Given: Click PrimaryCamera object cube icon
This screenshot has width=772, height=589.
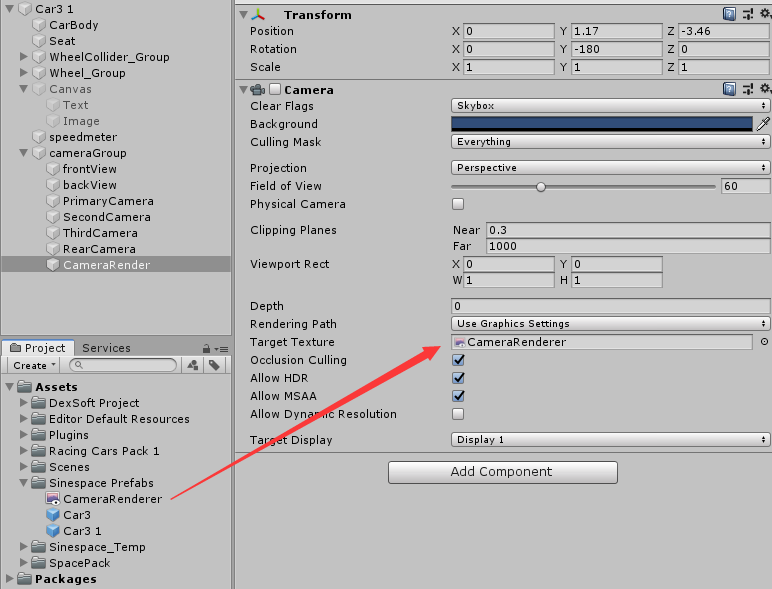Looking at the screenshot, I should (53, 201).
